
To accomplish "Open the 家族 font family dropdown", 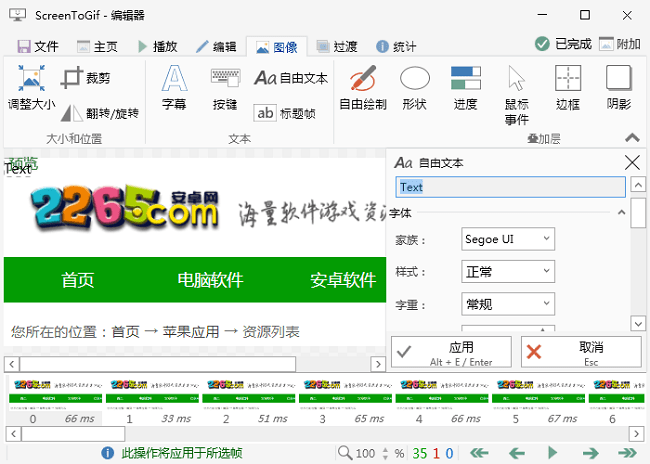I will [508, 239].
